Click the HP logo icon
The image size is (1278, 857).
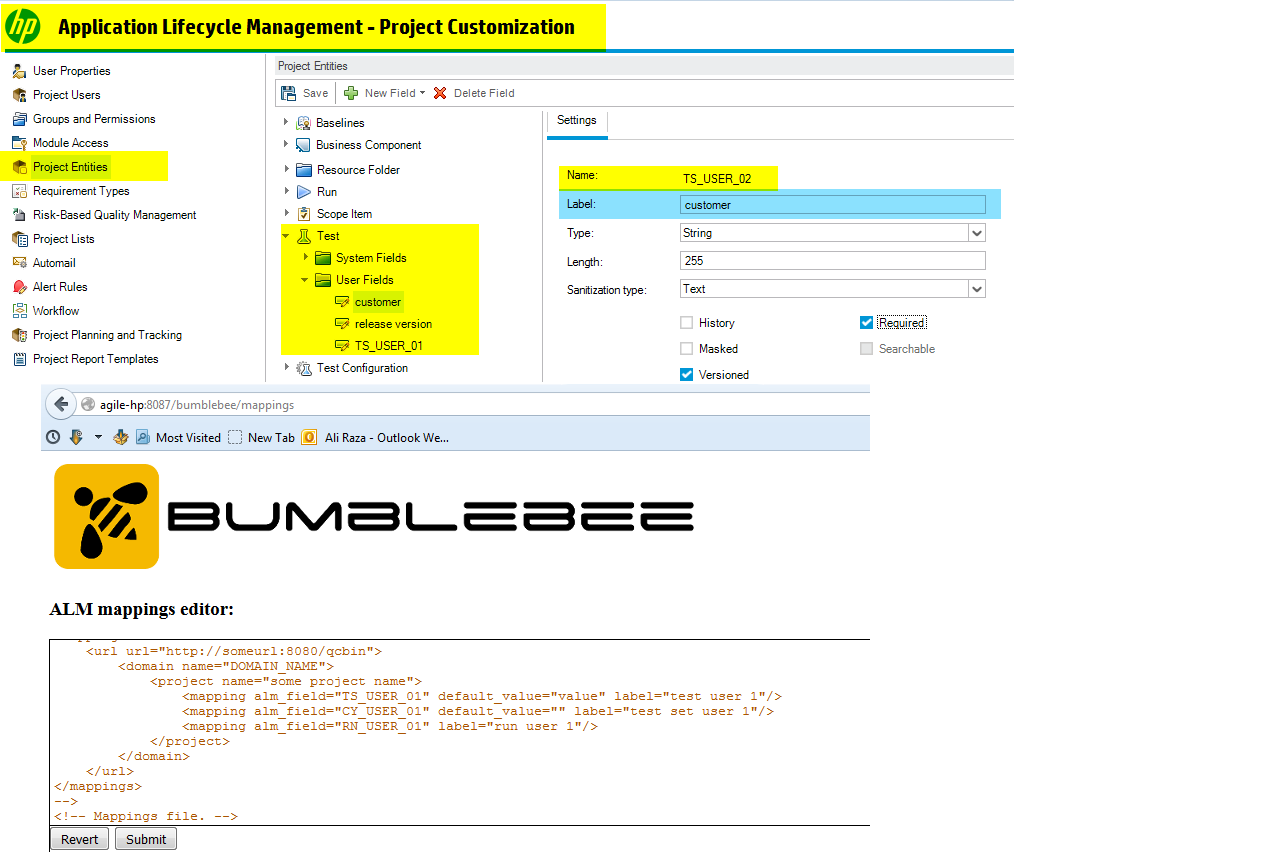[x=23, y=26]
